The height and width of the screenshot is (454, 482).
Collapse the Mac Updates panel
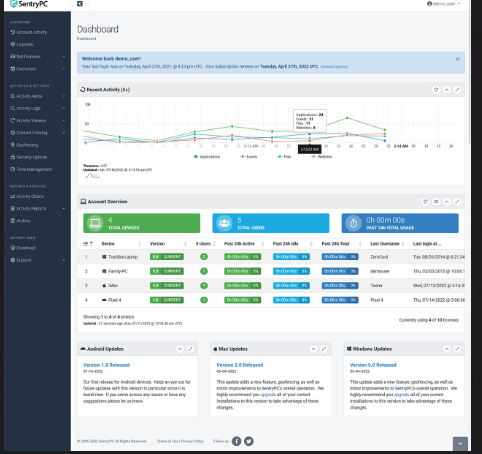(313, 349)
